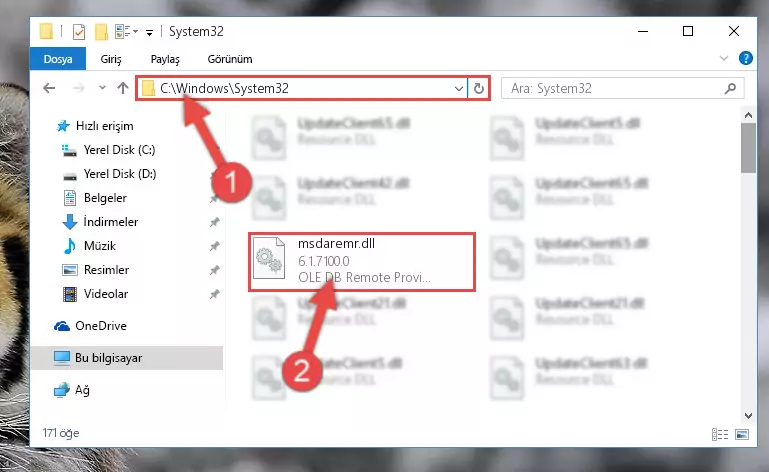Switch to large icons view in status bar
Image resolution: width=769 pixels, height=472 pixels.
pyautogui.click(x=742, y=434)
